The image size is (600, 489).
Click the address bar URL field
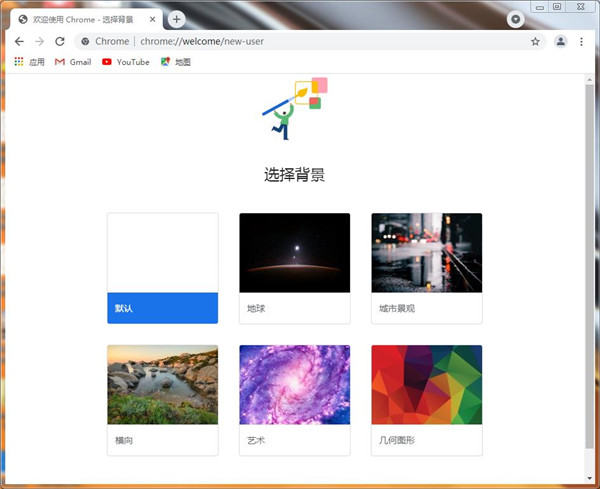300,41
